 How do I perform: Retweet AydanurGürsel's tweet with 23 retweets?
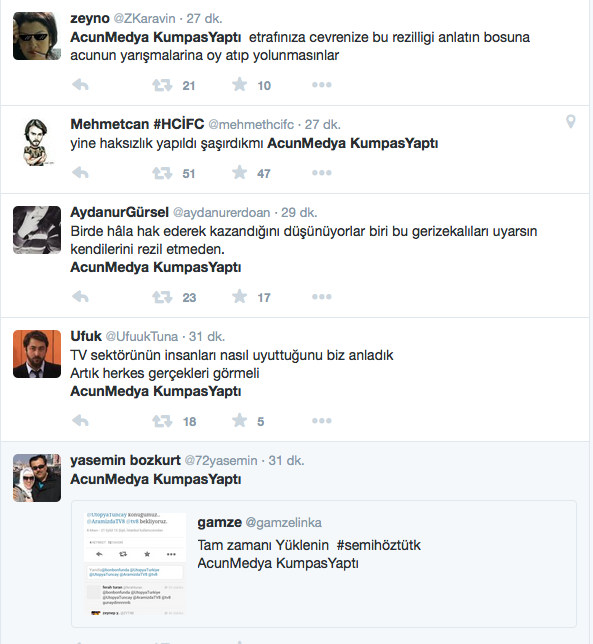(162, 297)
